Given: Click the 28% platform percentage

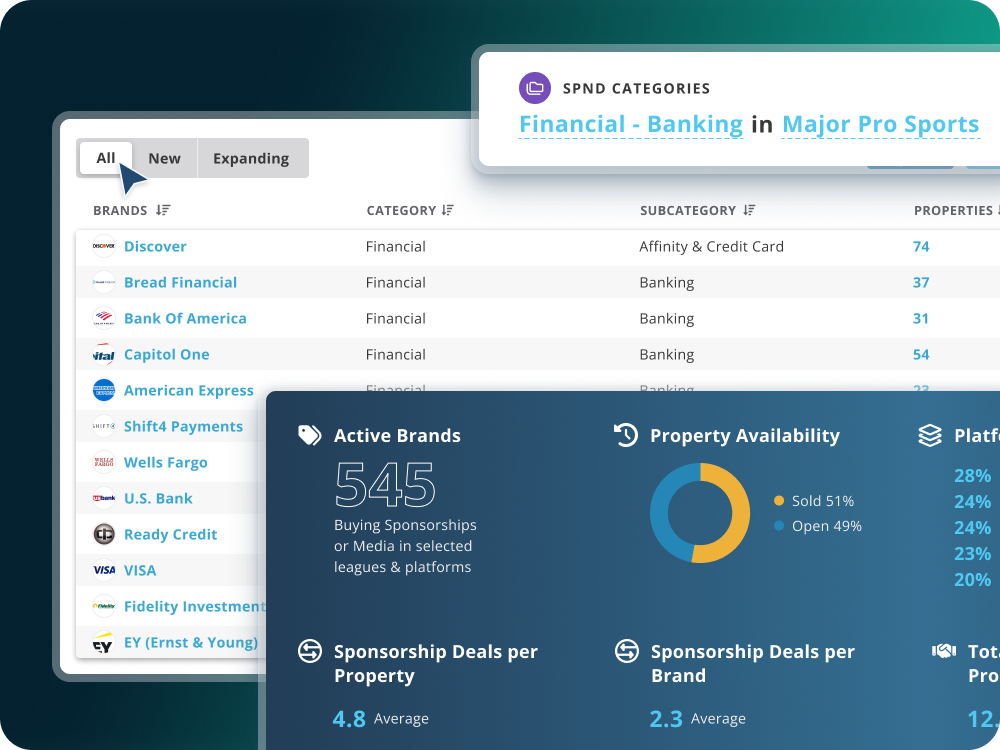Looking at the screenshot, I should (x=973, y=476).
